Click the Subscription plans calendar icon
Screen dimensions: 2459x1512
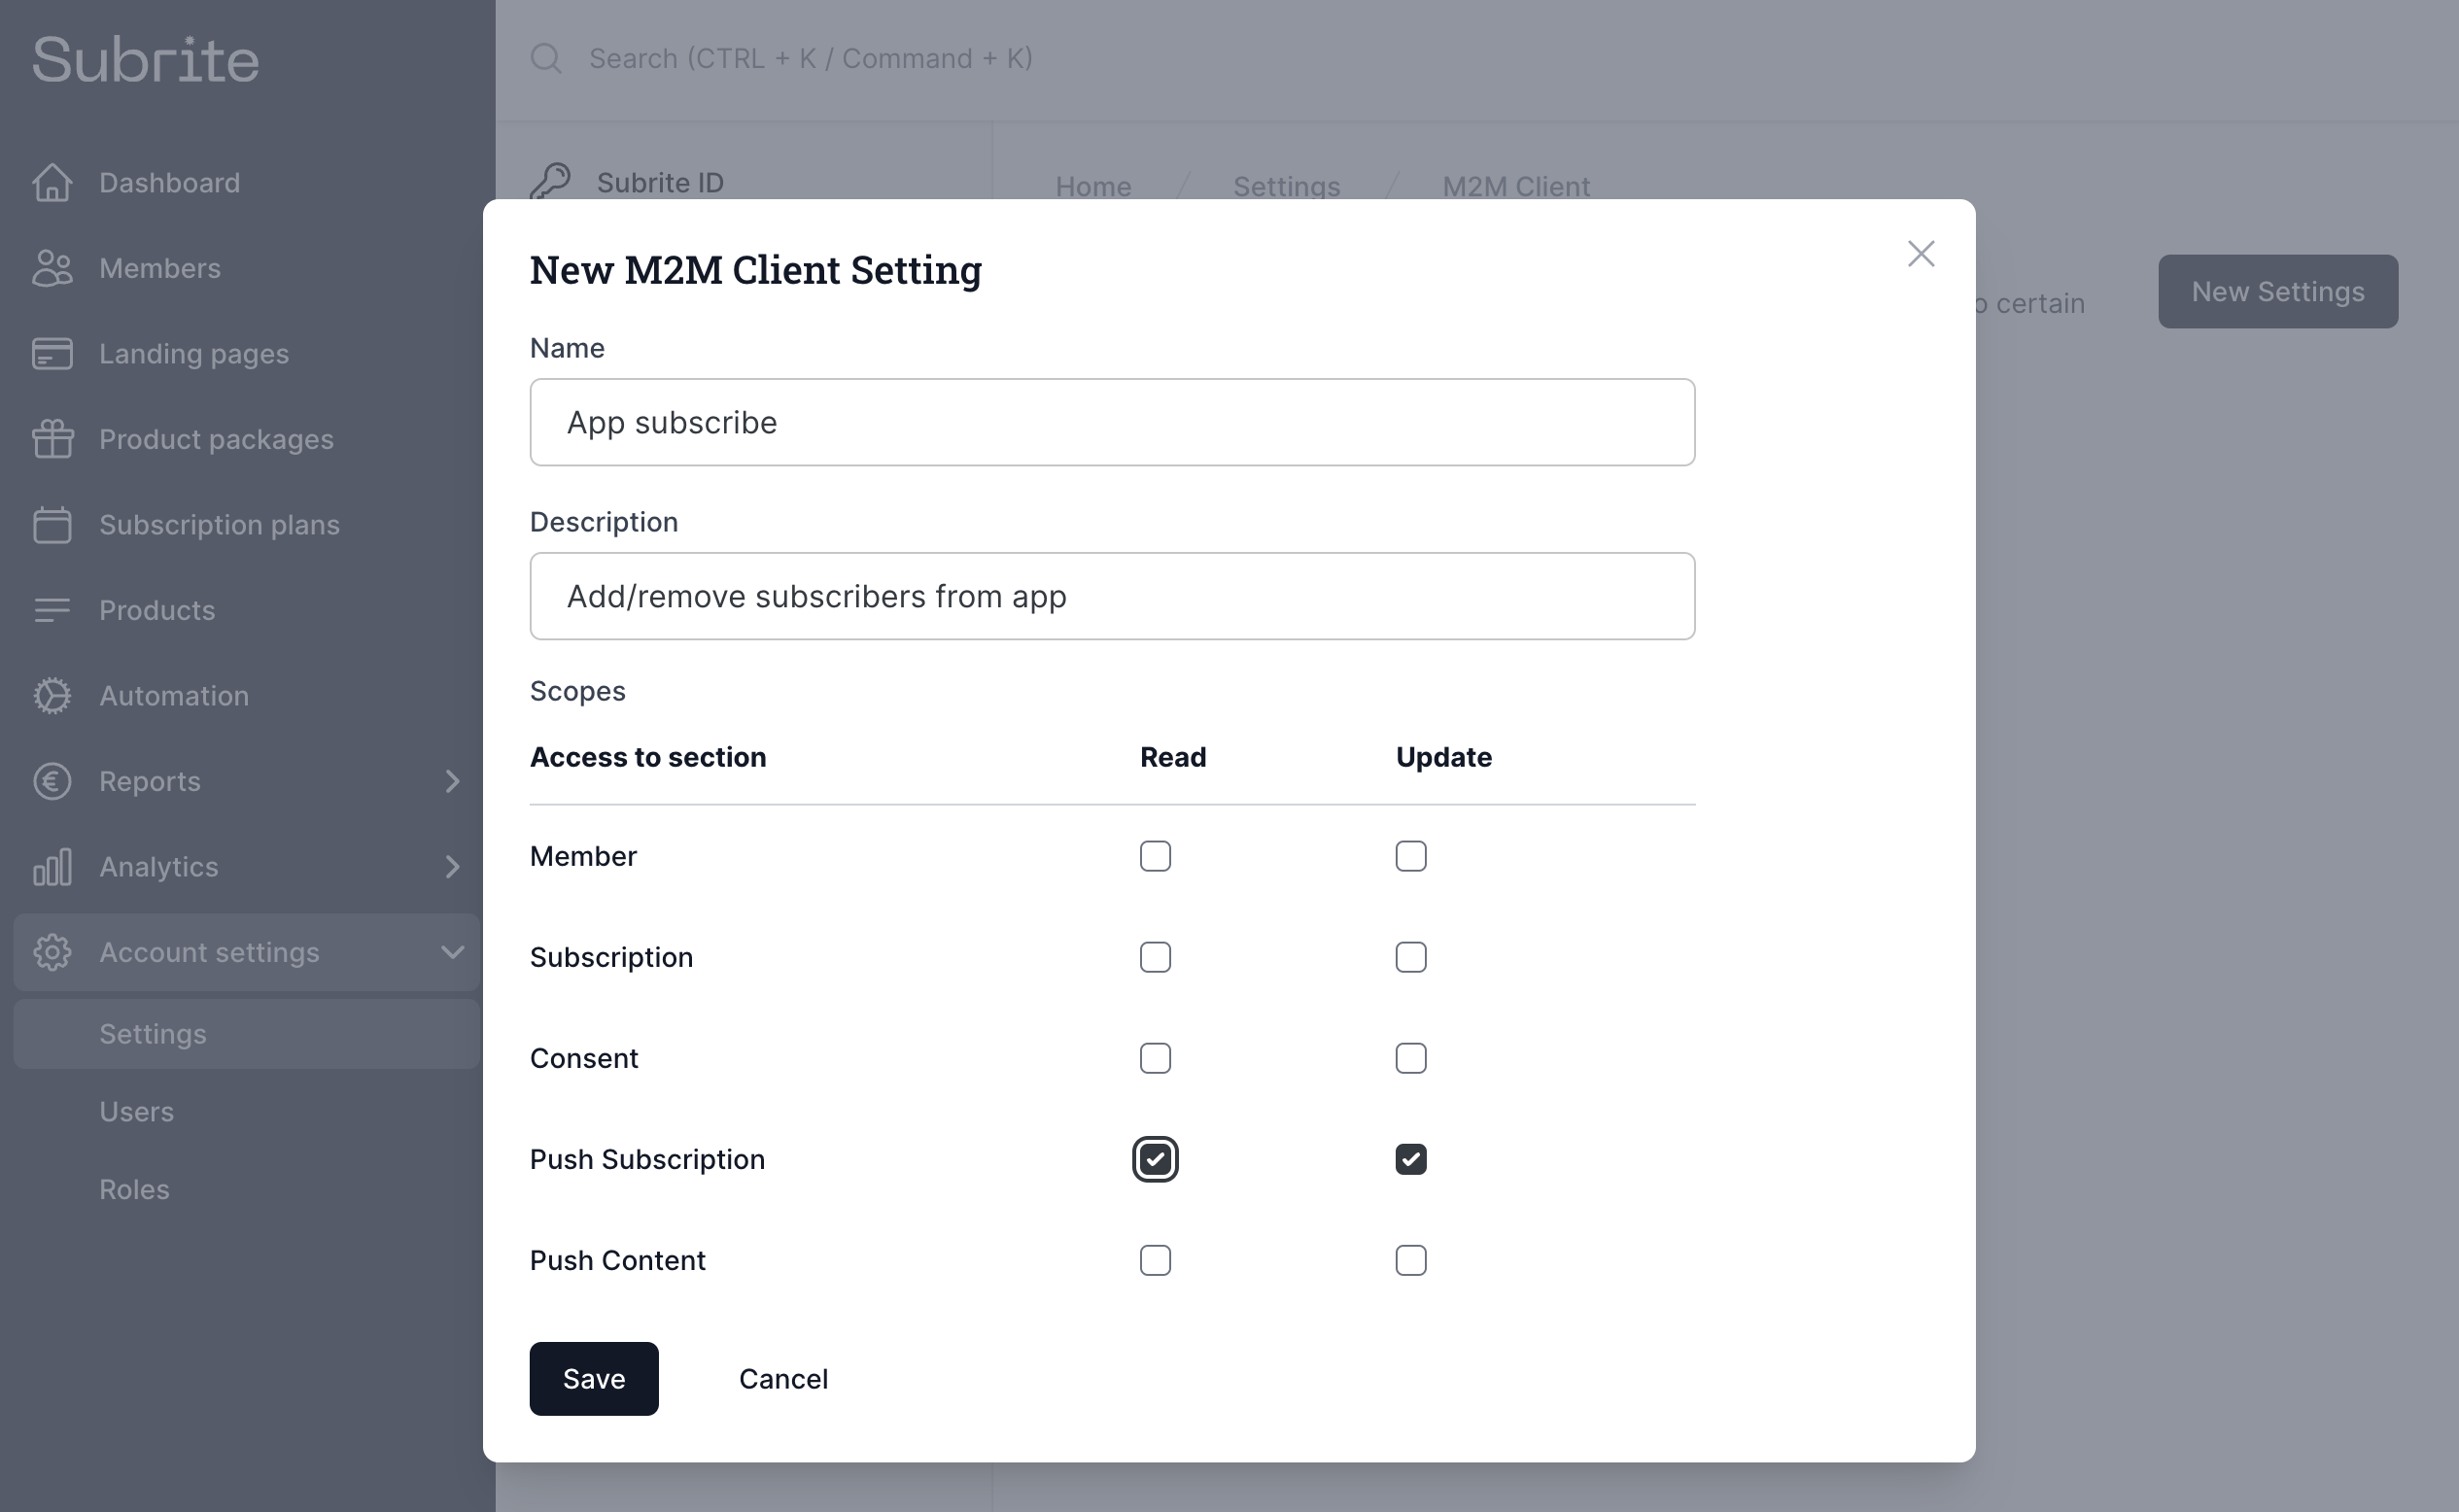(x=52, y=525)
